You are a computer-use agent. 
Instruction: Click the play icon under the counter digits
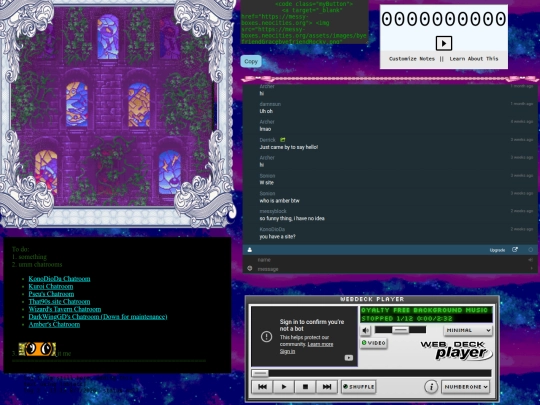[x=444, y=43]
